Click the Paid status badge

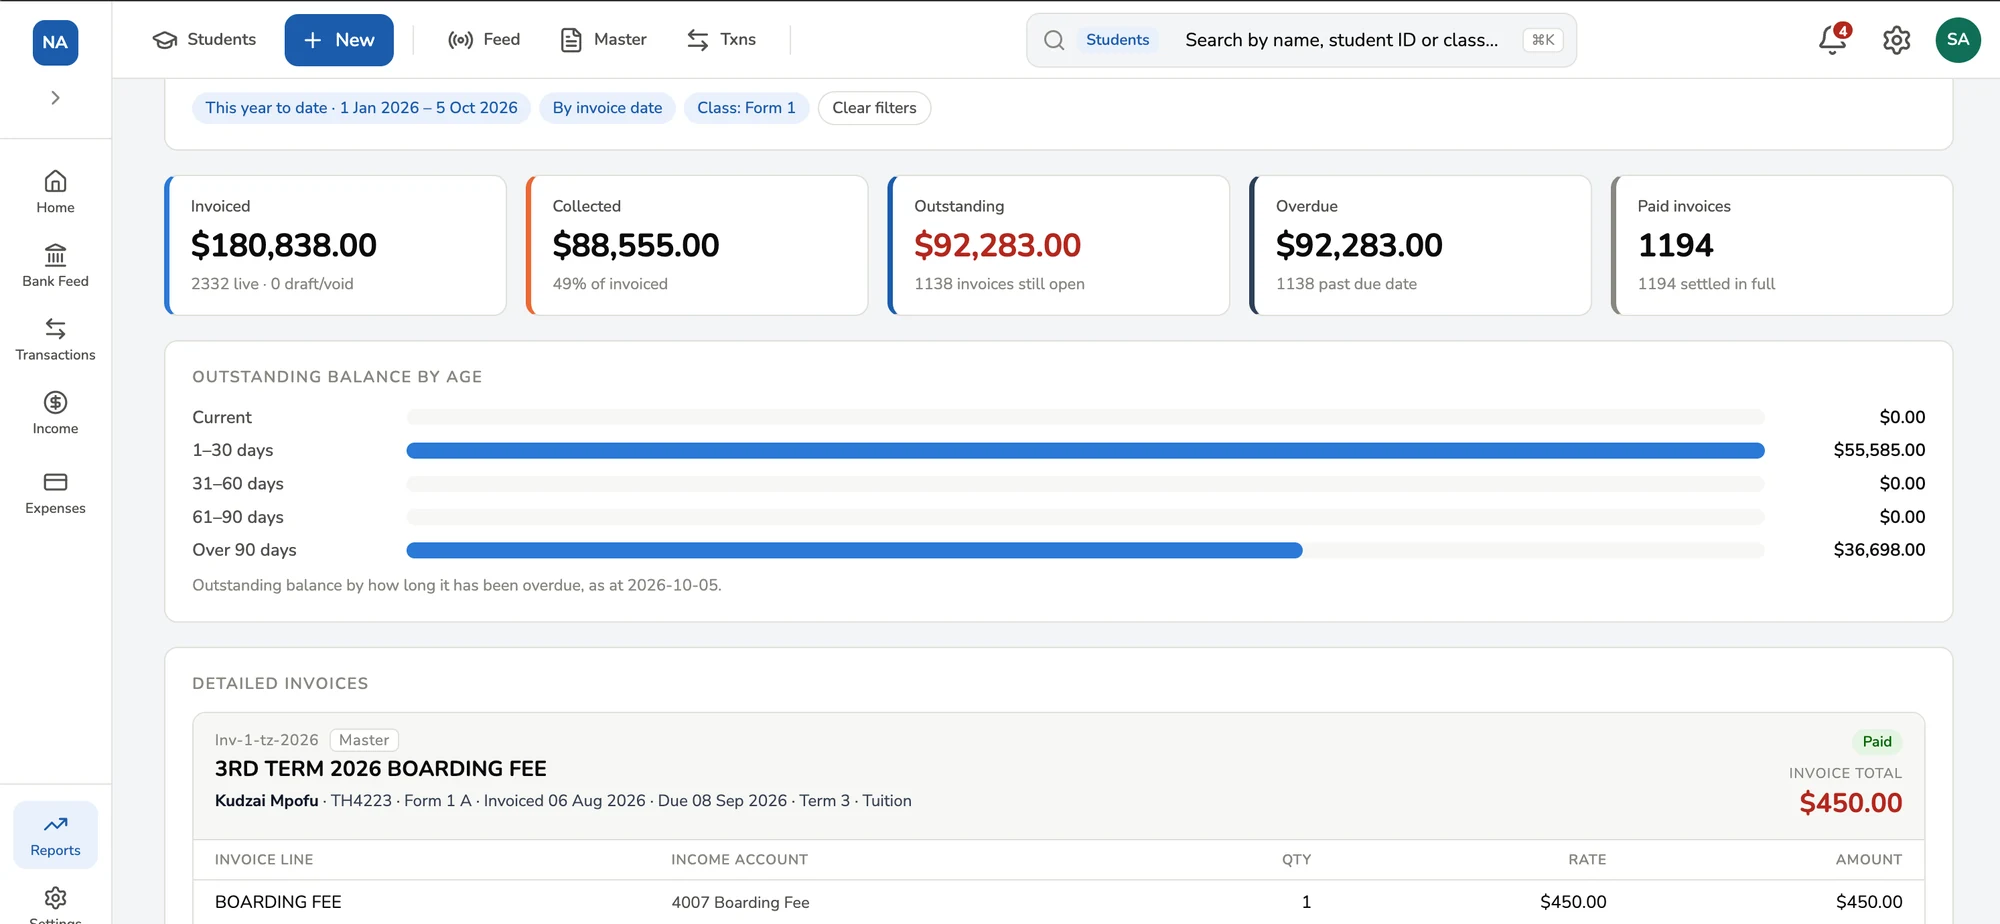(x=1876, y=742)
